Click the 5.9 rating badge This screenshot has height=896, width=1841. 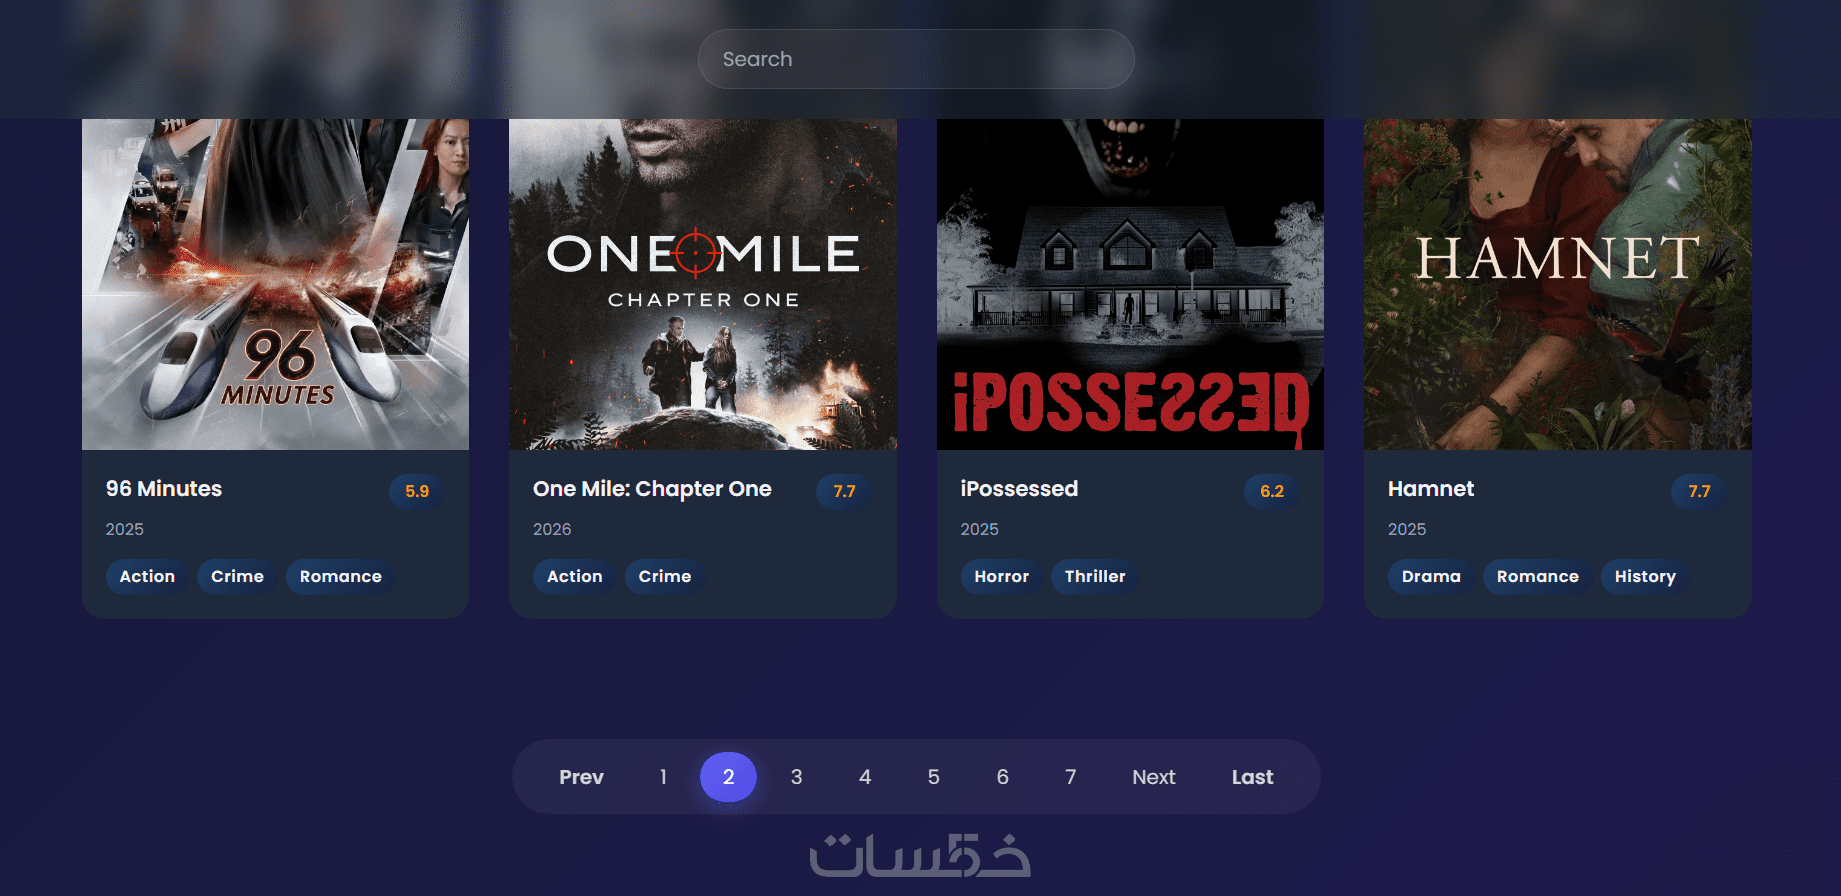click(x=417, y=491)
